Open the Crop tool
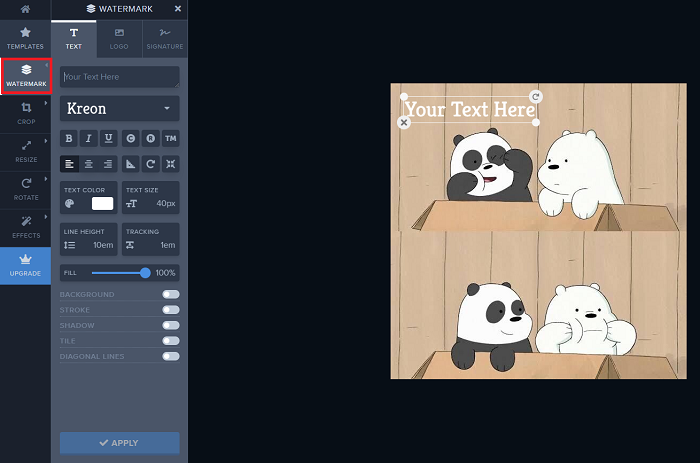Viewport: 700px width, 463px height. point(26,114)
